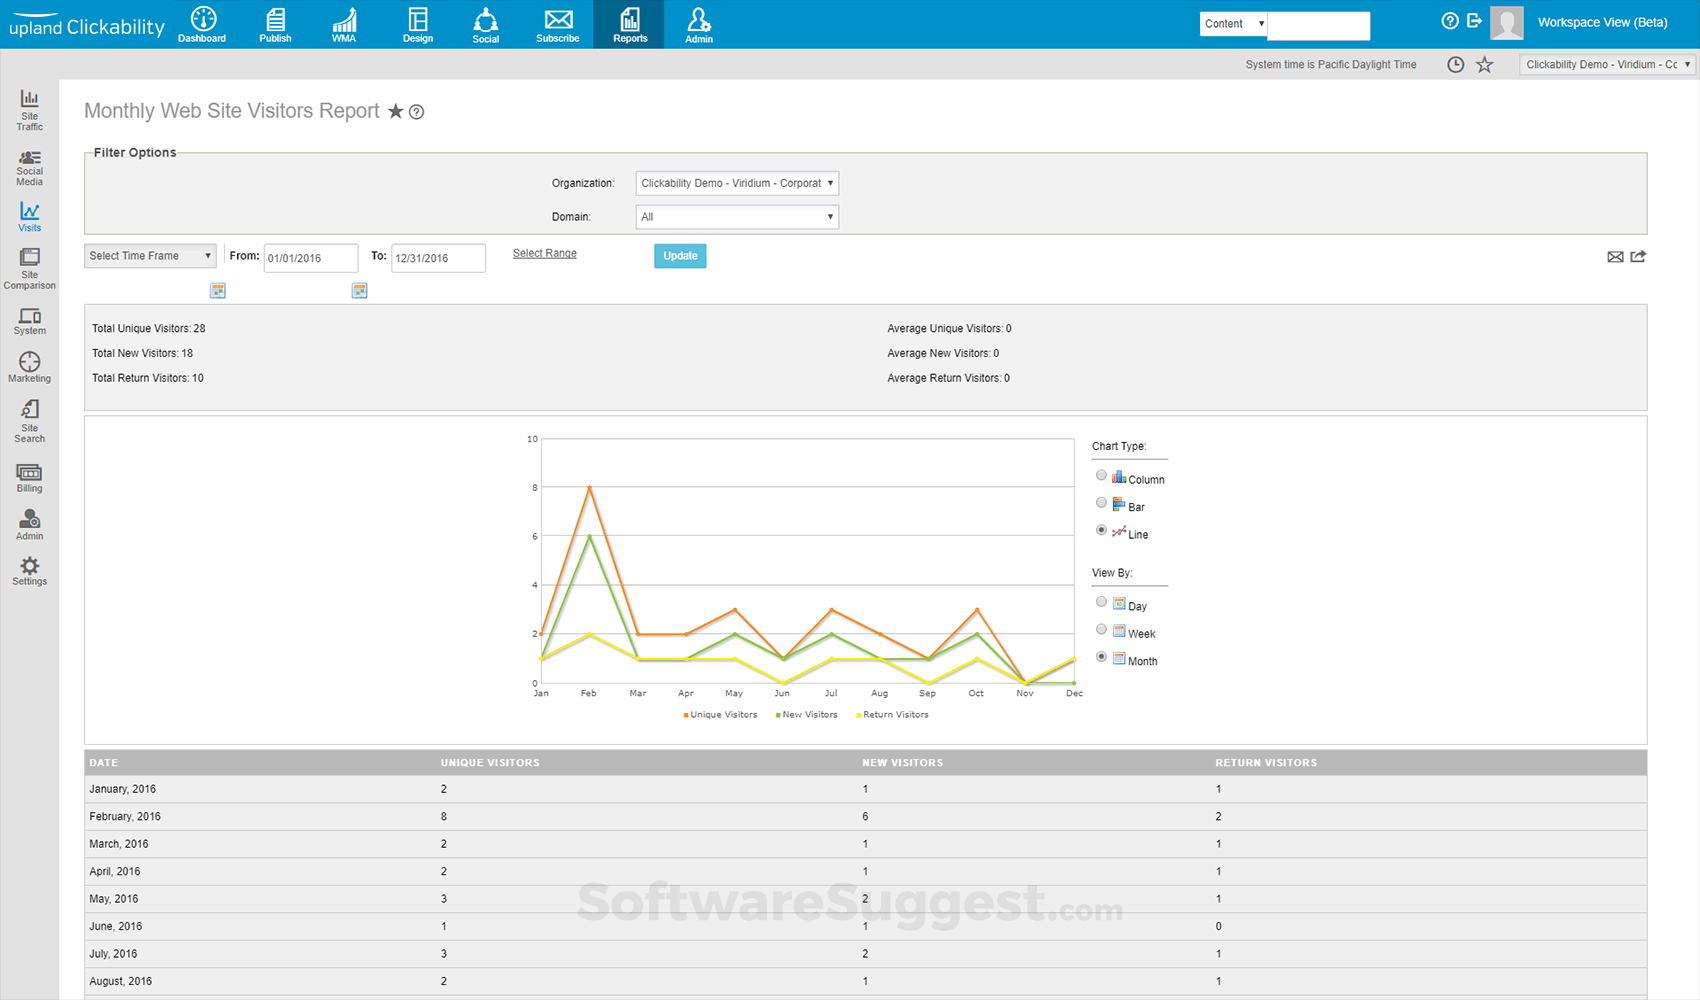Open the Site Comparison section
This screenshot has width=1700, height=1000.
29,268
